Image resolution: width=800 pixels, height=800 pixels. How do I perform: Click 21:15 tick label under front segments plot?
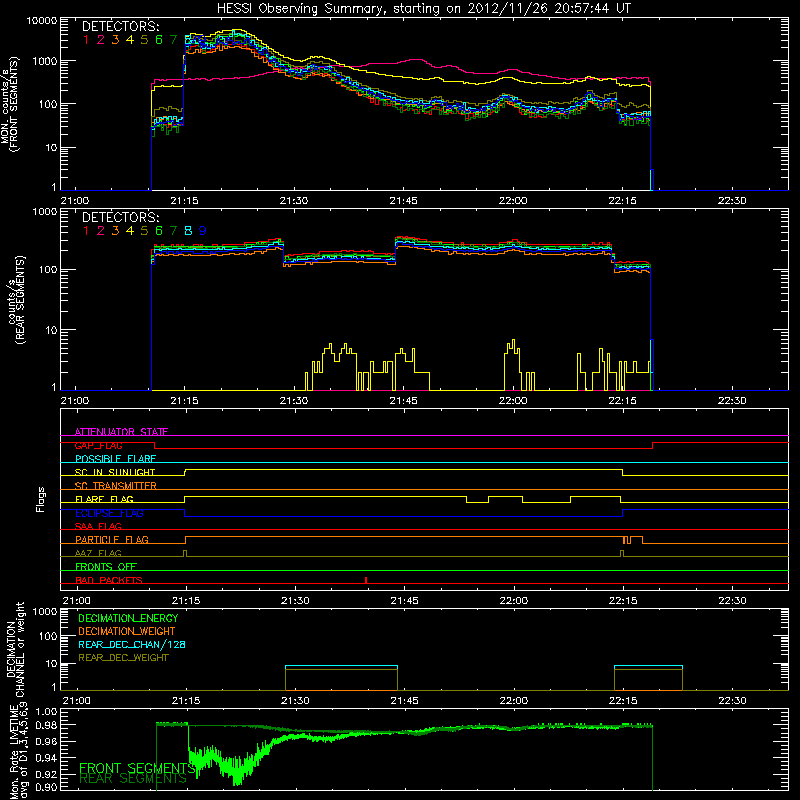(x=184, y=201)
